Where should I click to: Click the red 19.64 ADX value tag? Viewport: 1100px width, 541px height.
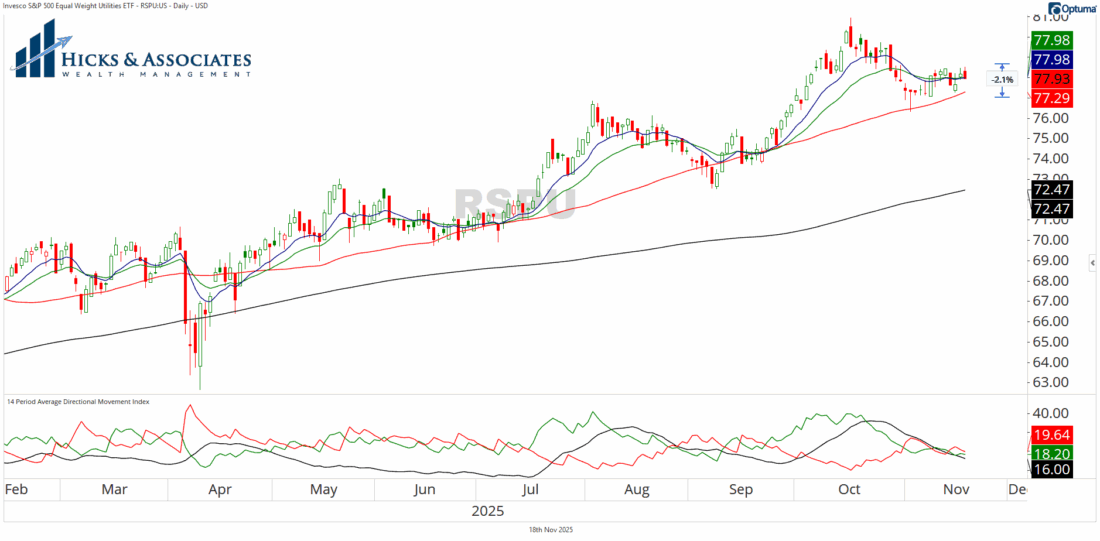[x=1051, y=435]
